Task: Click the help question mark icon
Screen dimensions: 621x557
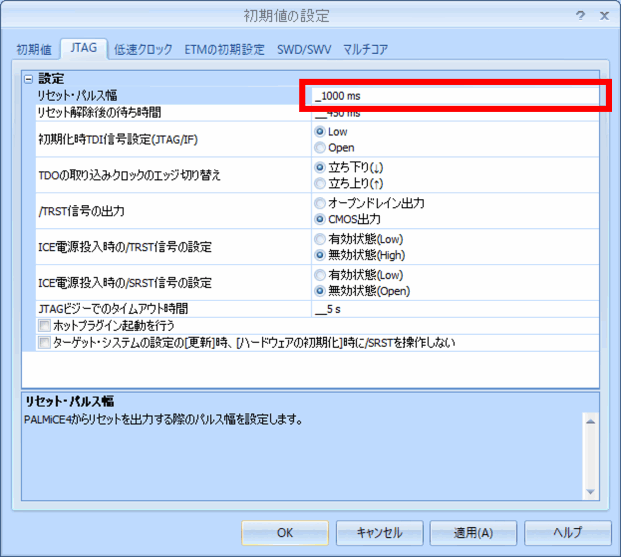Action: tap(581, 16)
